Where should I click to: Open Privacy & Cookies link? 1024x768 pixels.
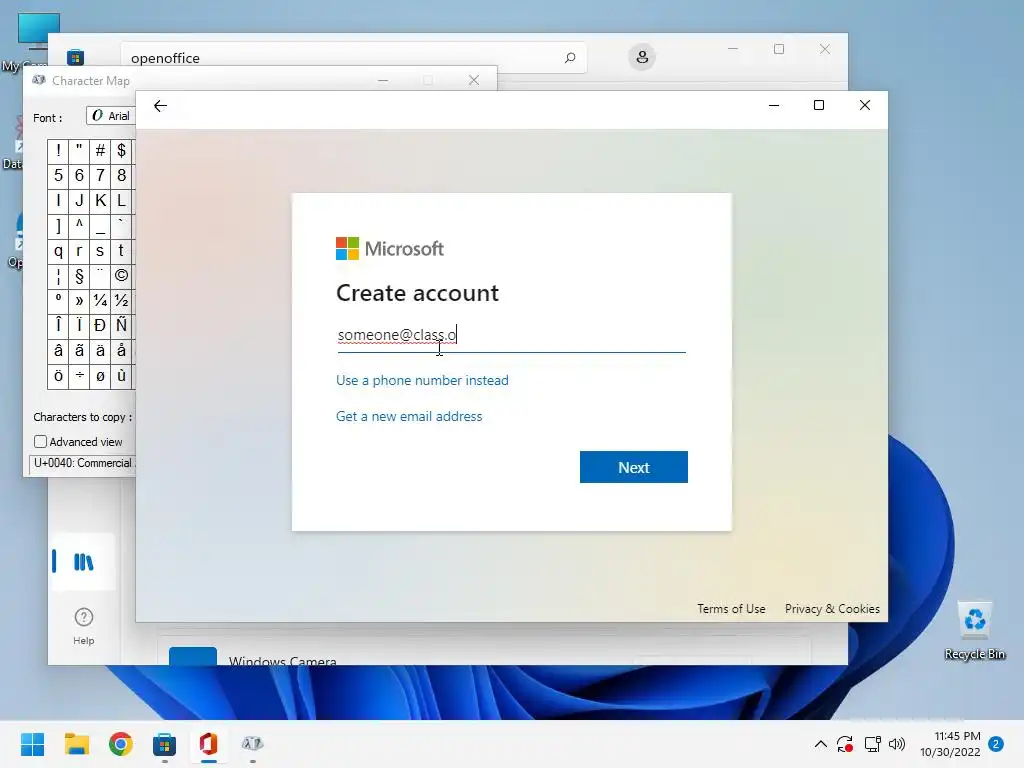(832, 609)
